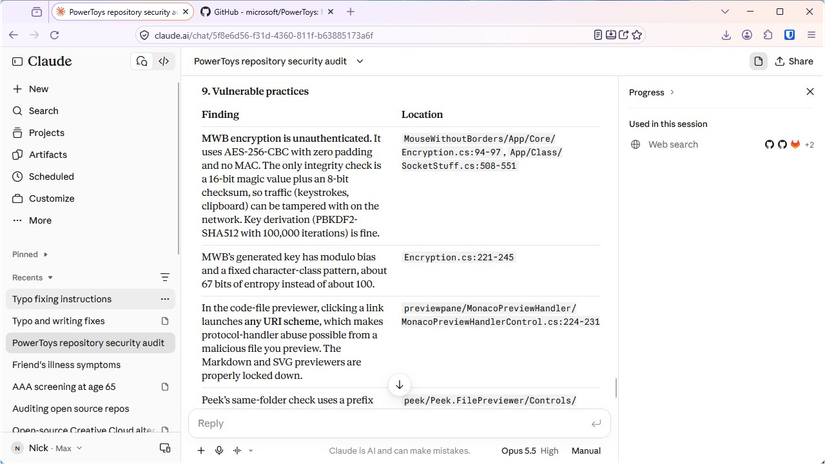
Task: Open the Nick account menu
Action: click(x=47, y=448)
